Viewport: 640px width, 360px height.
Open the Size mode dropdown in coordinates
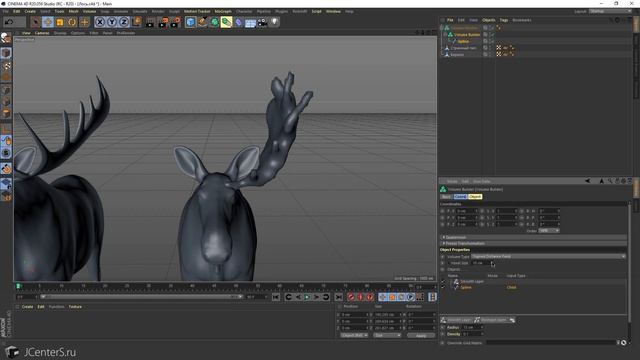(387, 336)
